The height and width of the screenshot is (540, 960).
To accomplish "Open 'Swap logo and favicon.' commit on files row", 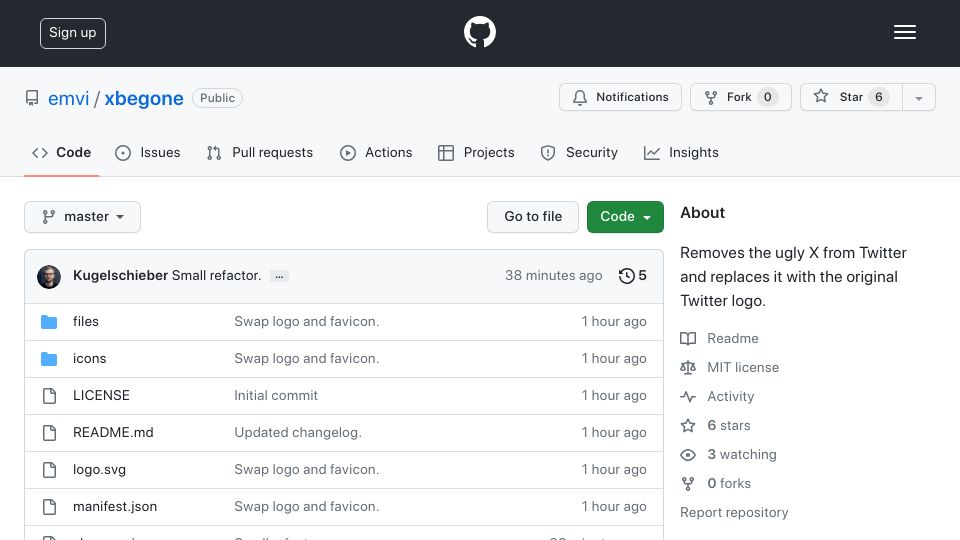I will pos(307,321).
